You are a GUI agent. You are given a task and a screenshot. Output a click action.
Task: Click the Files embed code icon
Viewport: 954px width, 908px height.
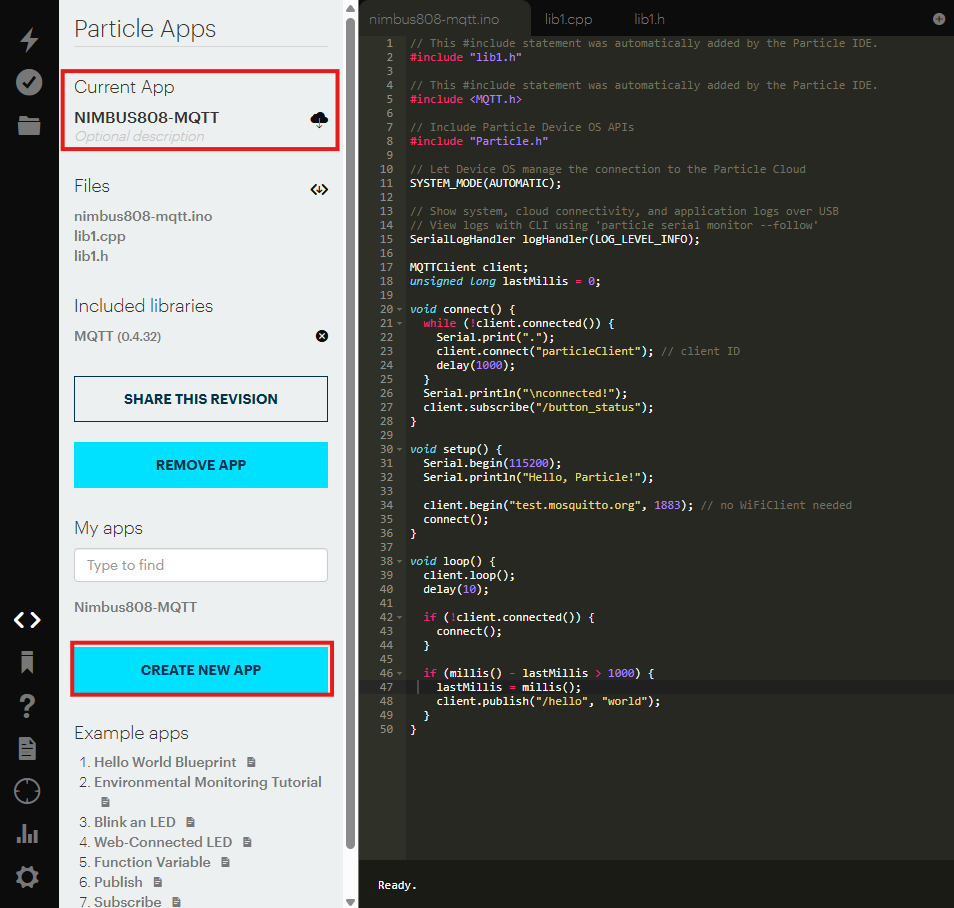(319, 190)
